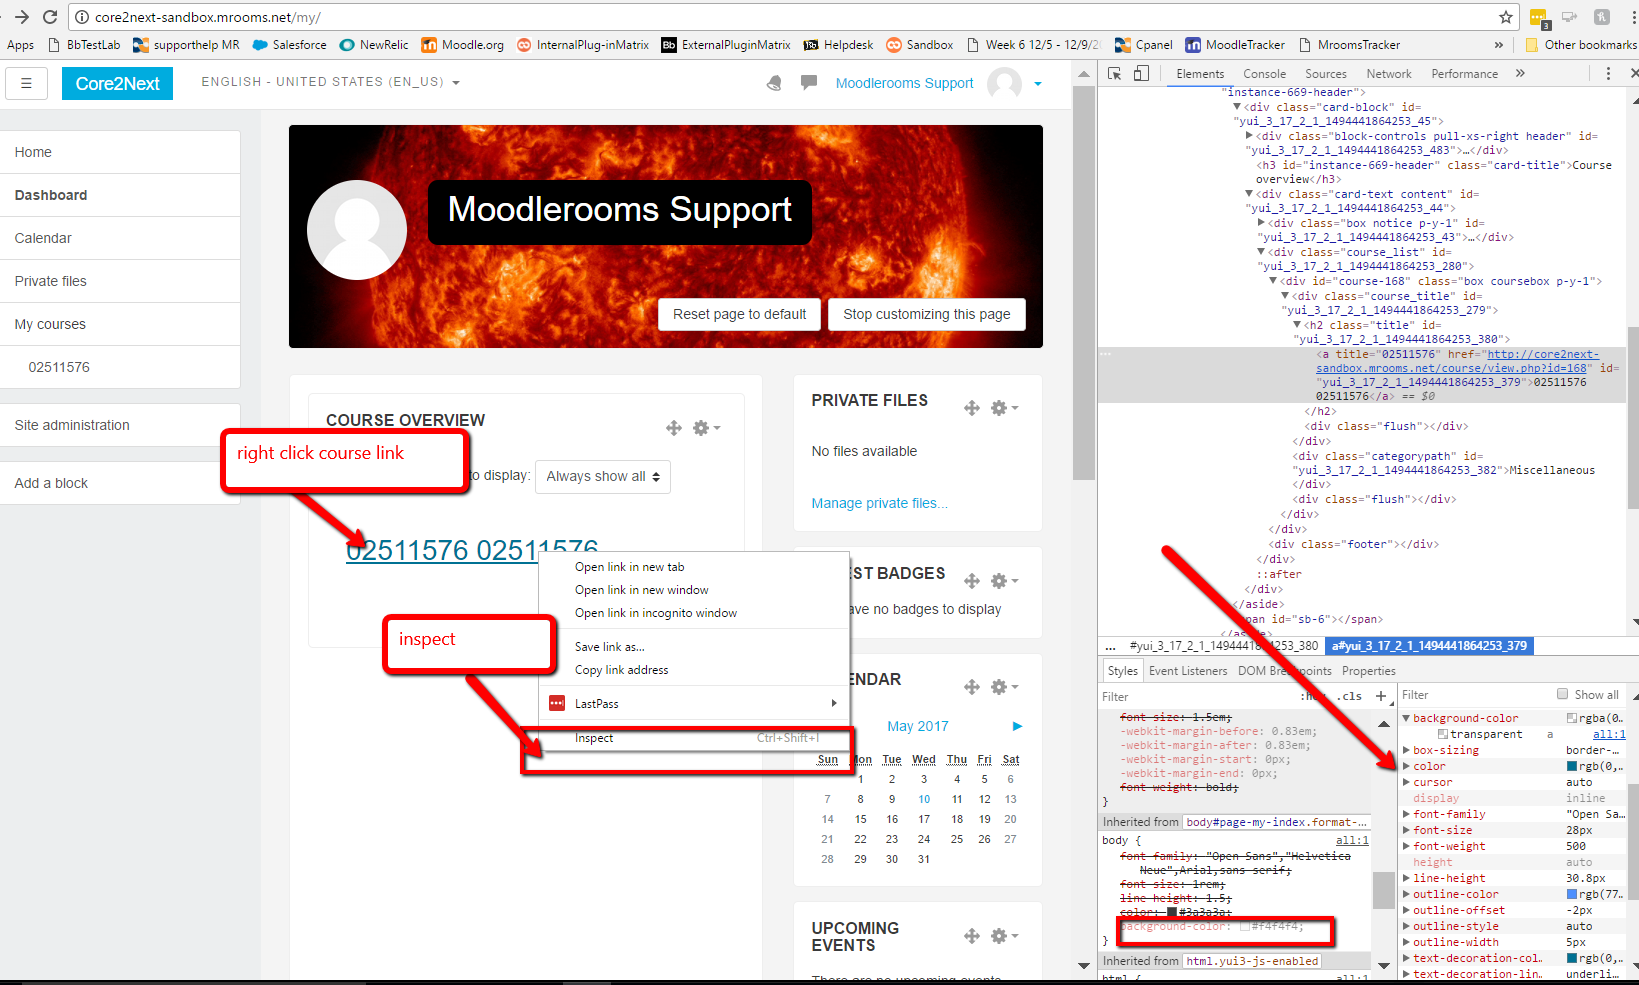This screenshot has width=1639, height=985.
Task: Open color picker for color property swatch
Action: 1572,766
